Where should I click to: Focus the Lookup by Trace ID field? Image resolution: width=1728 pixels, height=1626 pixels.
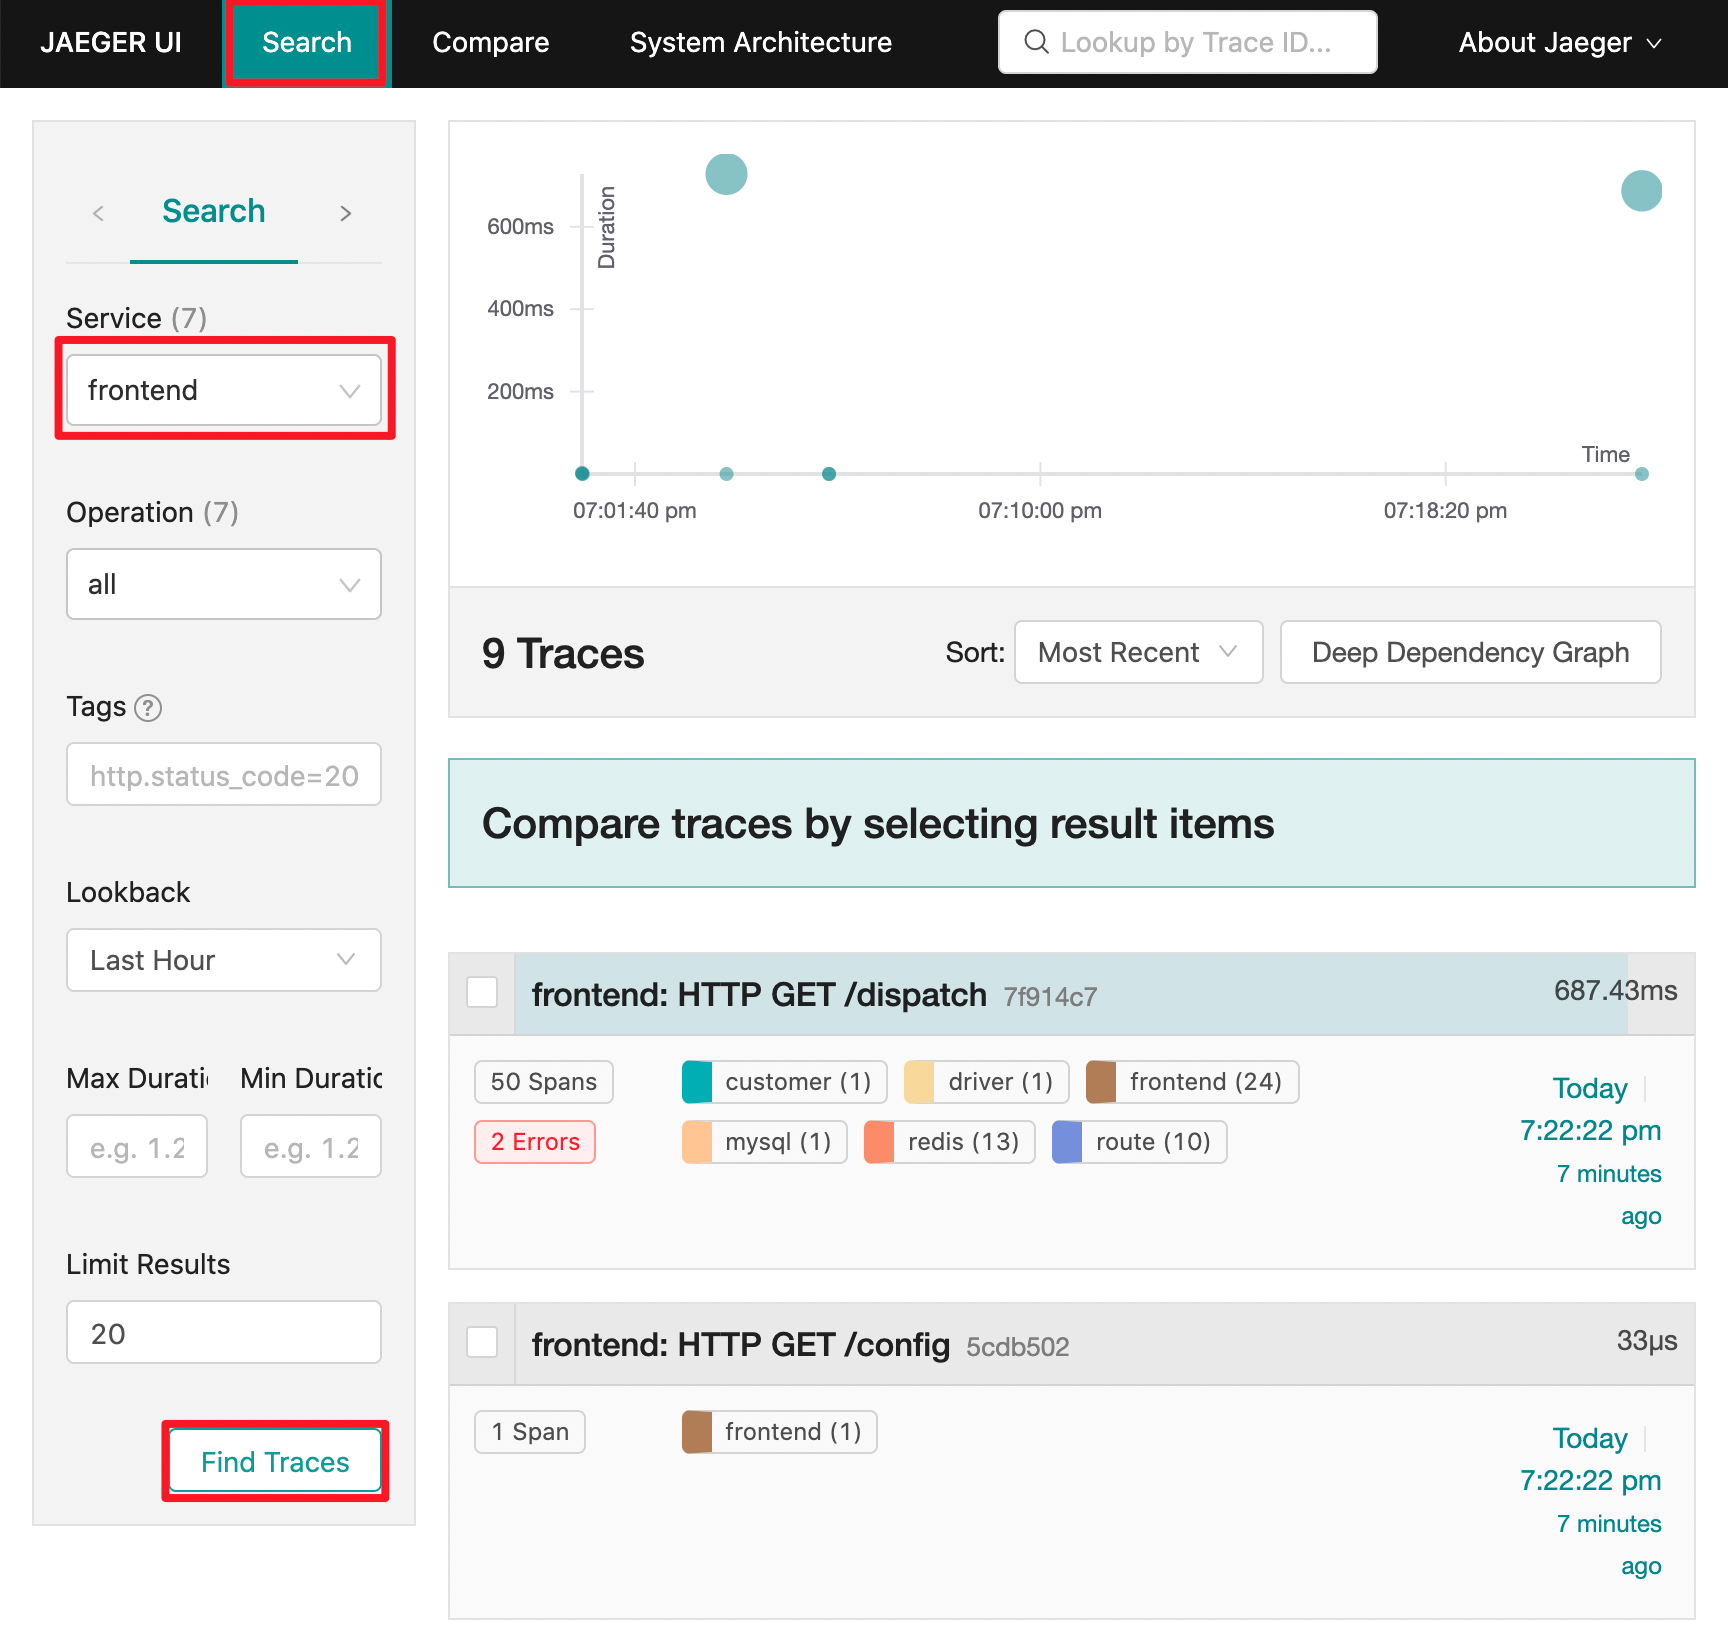click(x=1188, y=42)
